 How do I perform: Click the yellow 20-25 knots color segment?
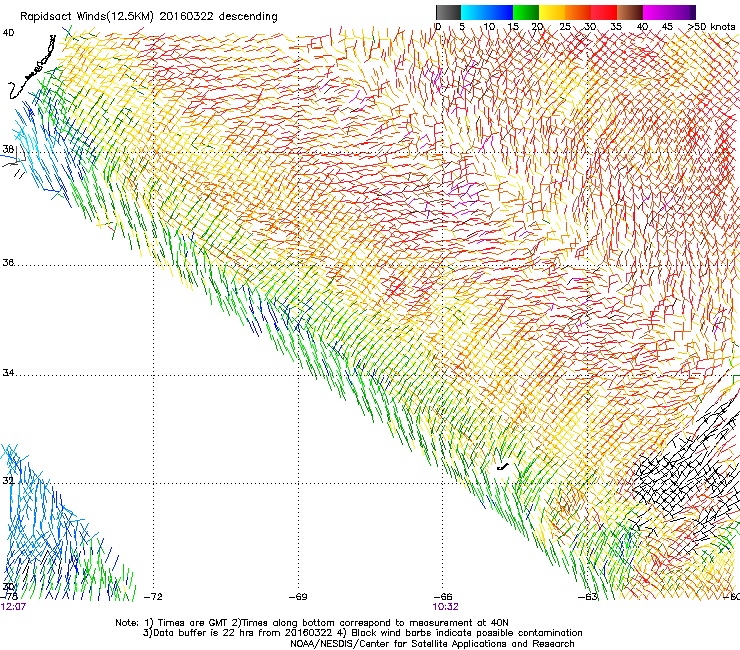pos(552,12)
